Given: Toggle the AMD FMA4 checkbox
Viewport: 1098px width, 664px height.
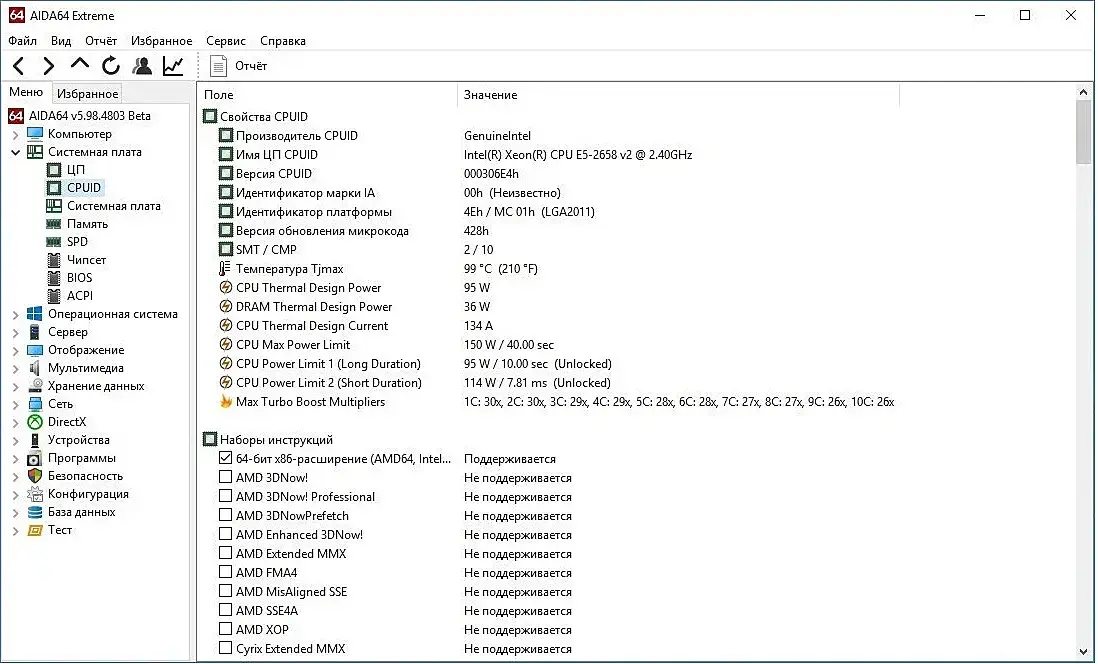Looking at the screenshot, I should pyautogui.click(x=225, y=572).
